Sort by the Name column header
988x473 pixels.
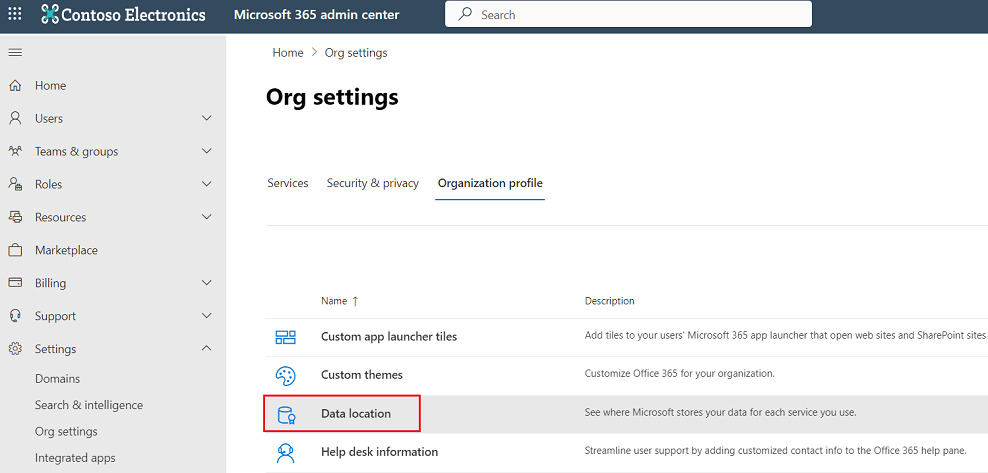tap(334, 301)
